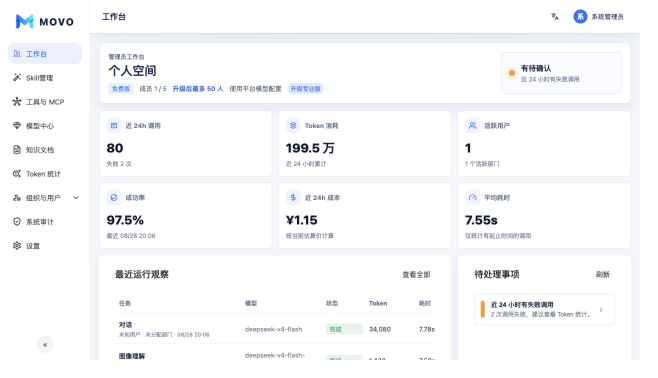Toggle the theme button at sidebar bottom
The height and width of the screenshot is (378, 658).
45,345
